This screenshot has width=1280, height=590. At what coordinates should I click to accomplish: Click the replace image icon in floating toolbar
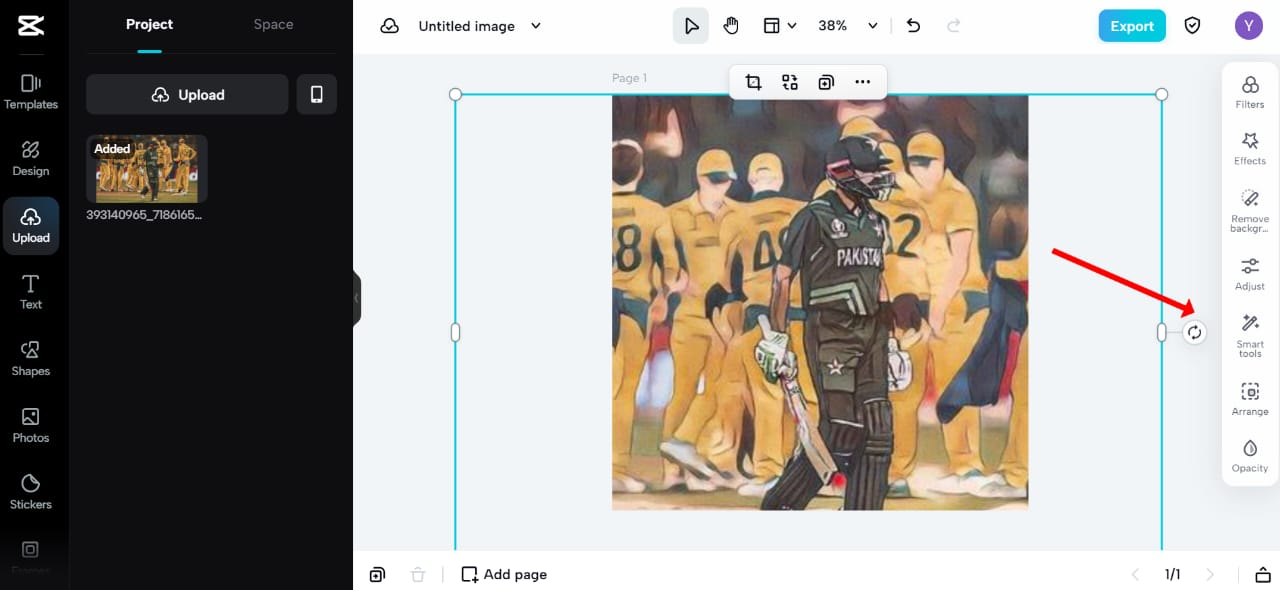[790, 82]
